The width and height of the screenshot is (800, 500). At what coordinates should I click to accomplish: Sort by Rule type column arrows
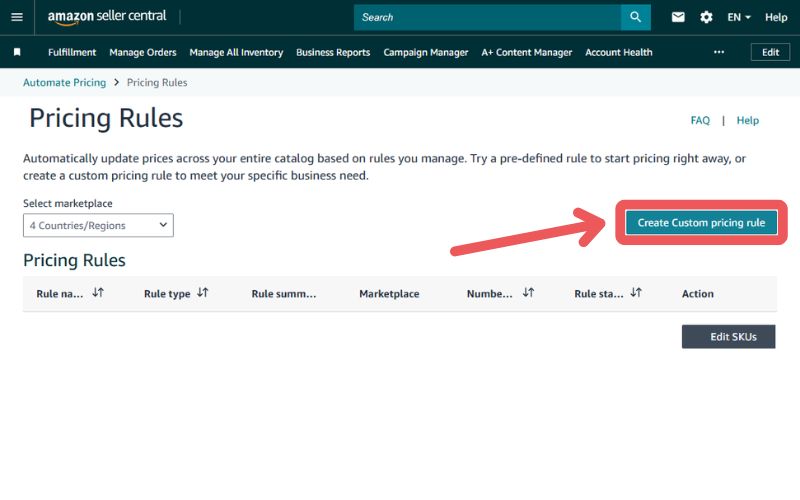203,292
